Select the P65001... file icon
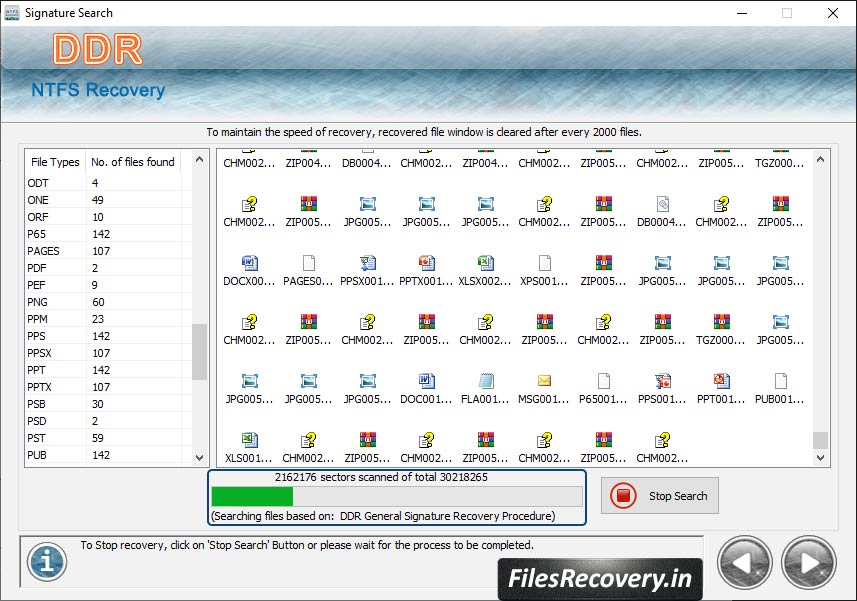This screenshot has height=601, width=857. point(603,381)
